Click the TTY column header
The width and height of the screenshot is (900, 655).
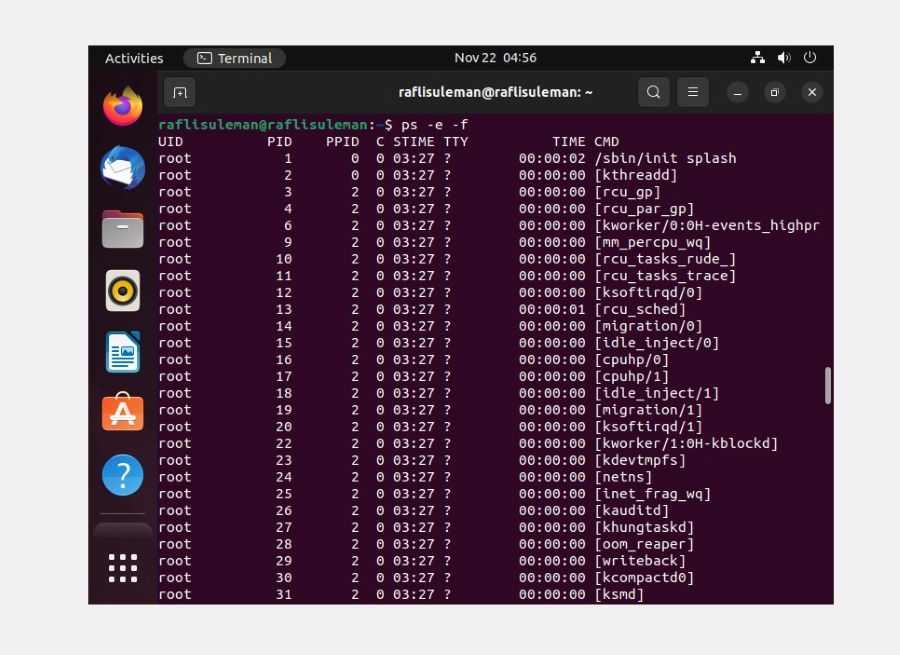pyautogui.click(x=456, y=142)
